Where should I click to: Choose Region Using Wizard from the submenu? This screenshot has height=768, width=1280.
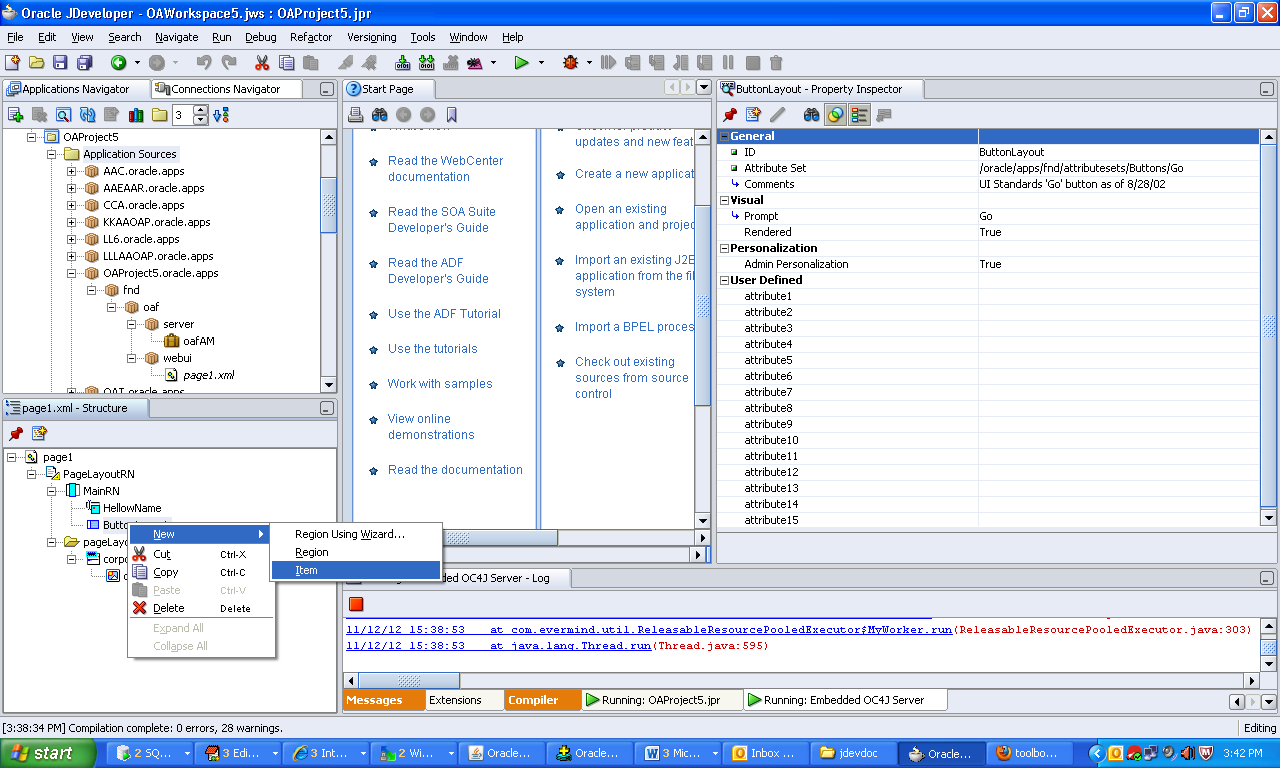349,534
